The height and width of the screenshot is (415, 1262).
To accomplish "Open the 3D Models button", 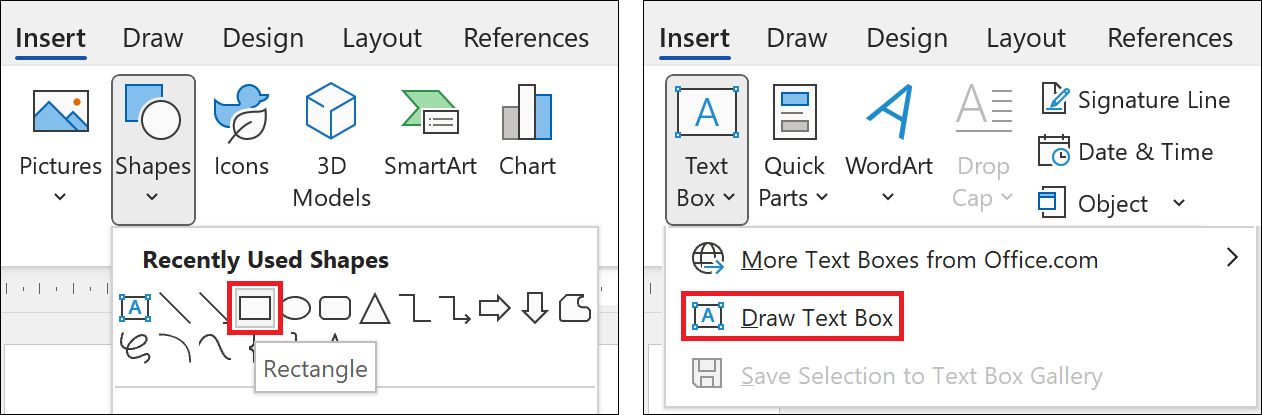I will 331,145.
